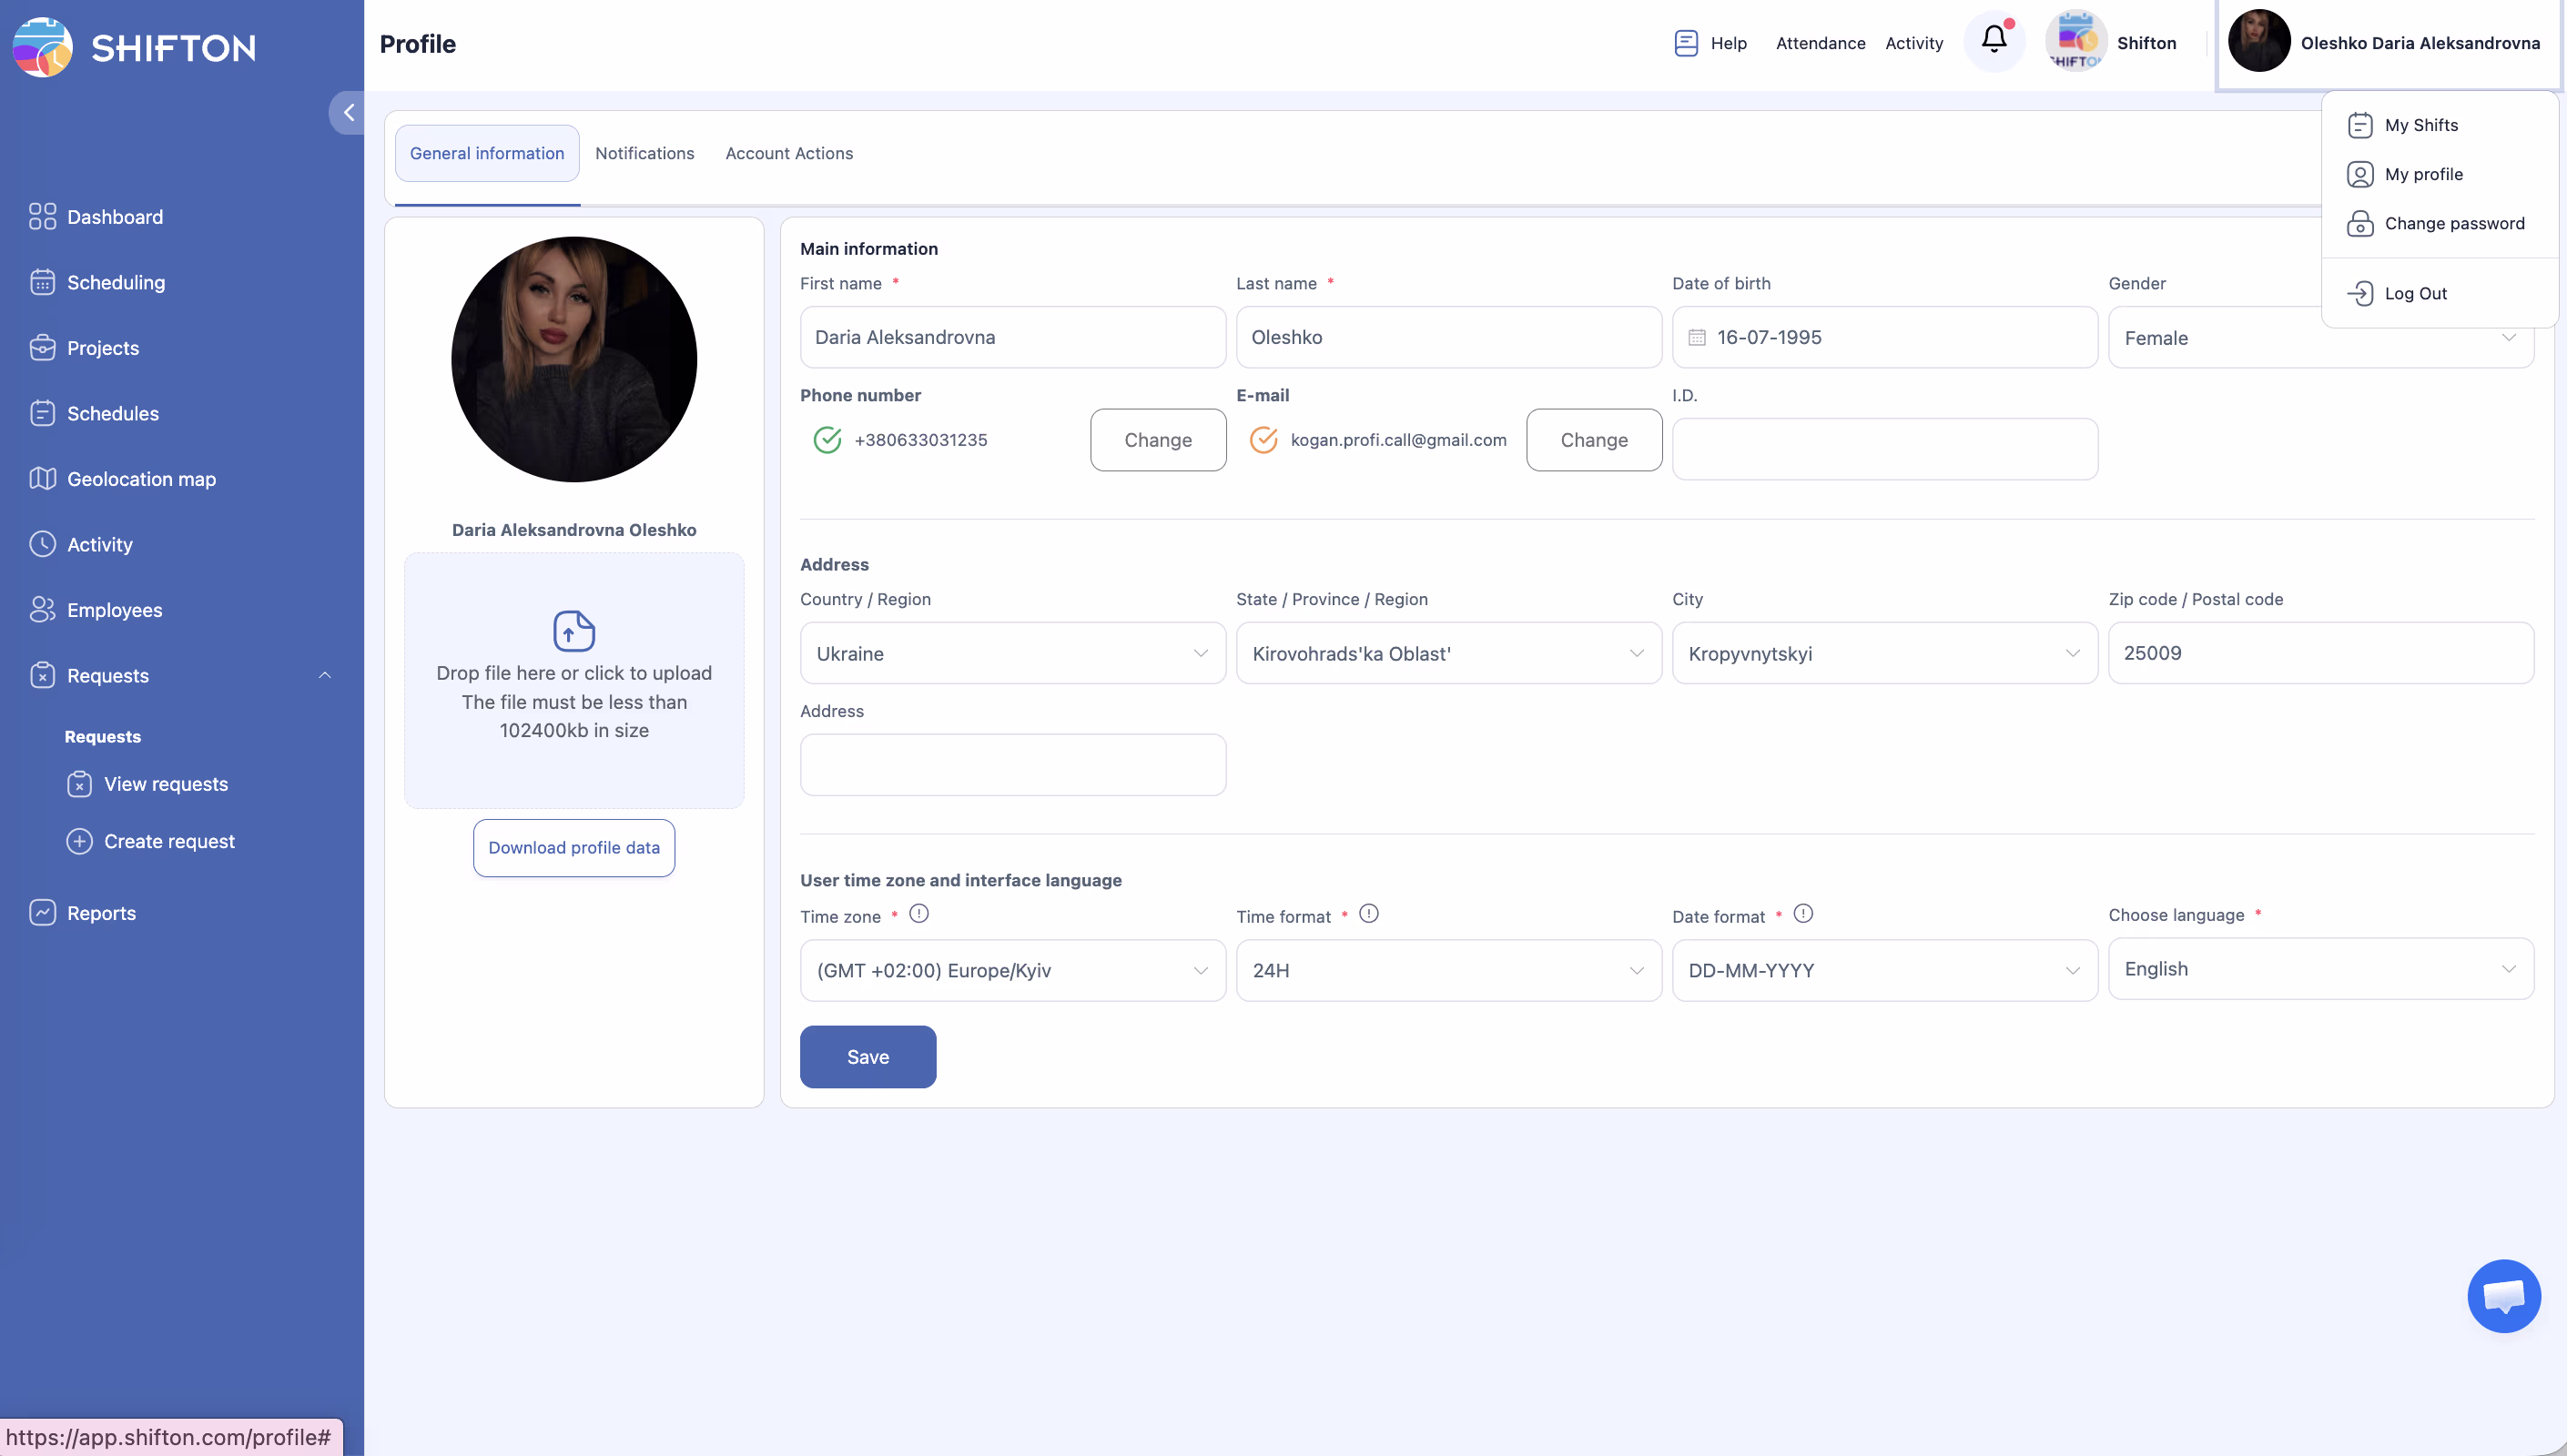Switch to the Notifications tab

(644, 153)
